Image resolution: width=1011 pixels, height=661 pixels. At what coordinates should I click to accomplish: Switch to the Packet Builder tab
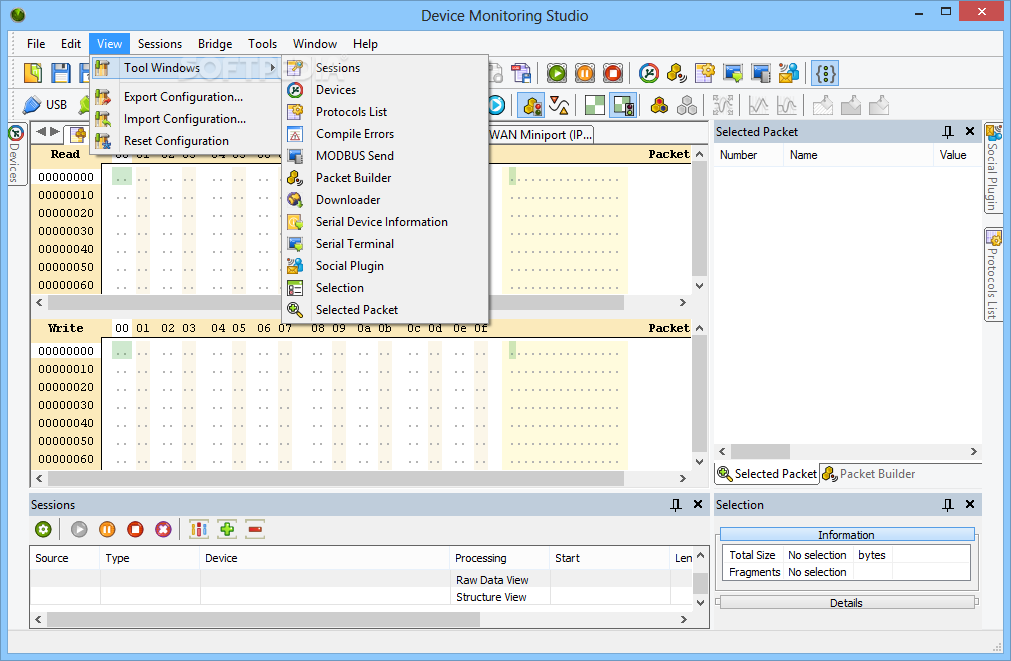point(869,474)
